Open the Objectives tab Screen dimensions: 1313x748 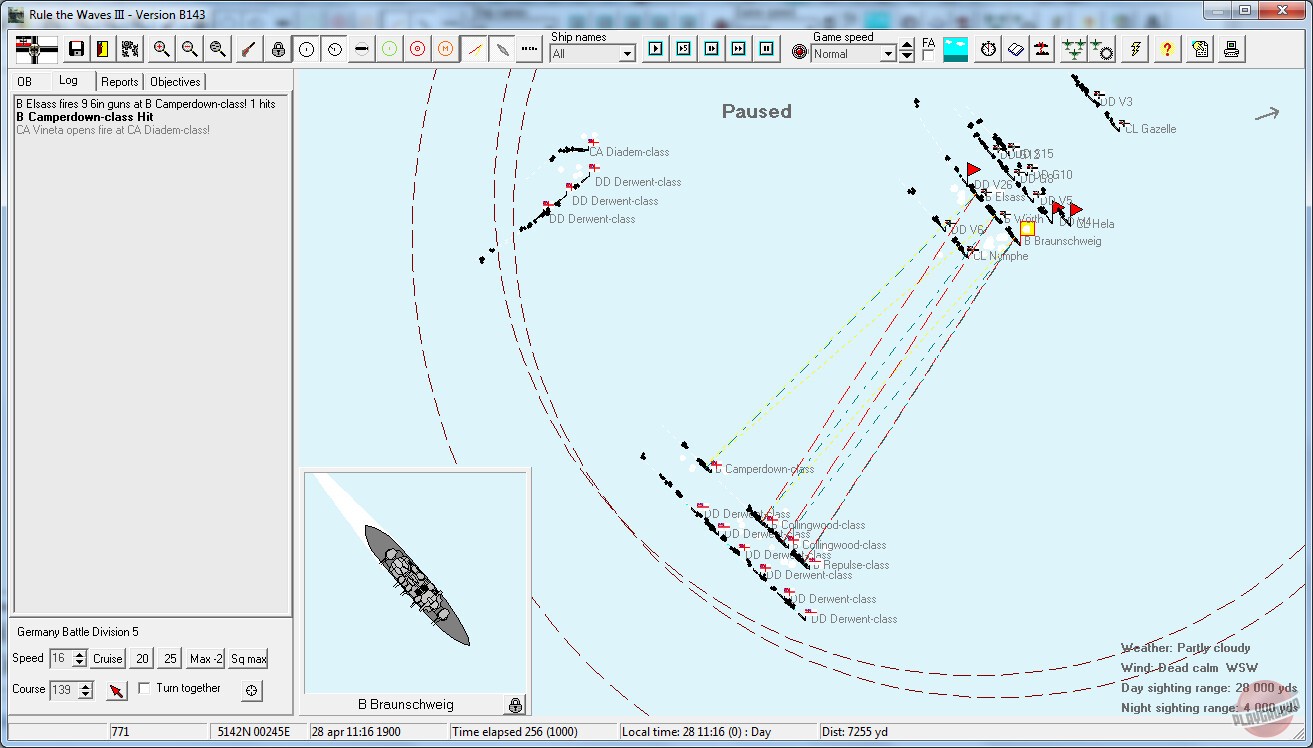pyautogui.click(x=175, y=82)
